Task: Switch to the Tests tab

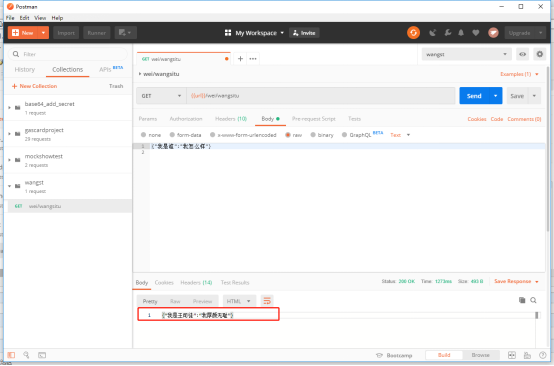Action: [354, 119]
